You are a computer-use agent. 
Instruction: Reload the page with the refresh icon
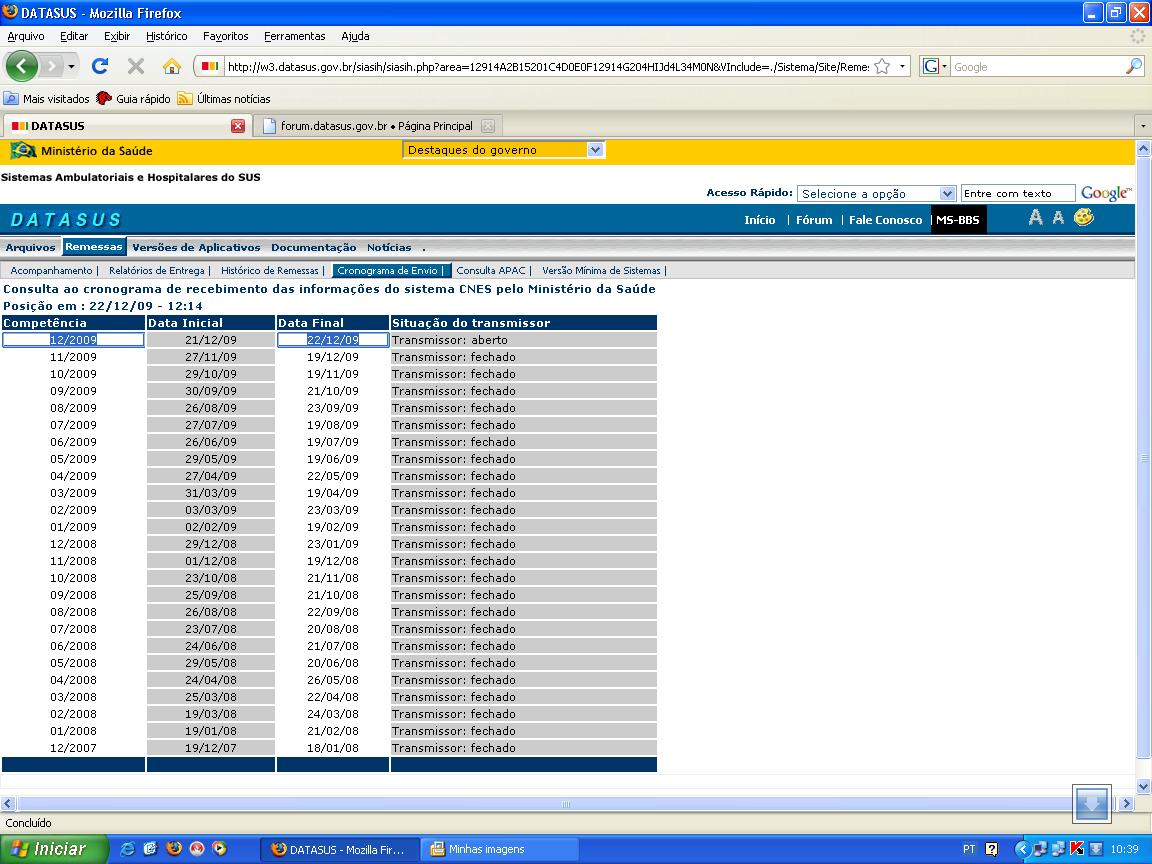100,66
